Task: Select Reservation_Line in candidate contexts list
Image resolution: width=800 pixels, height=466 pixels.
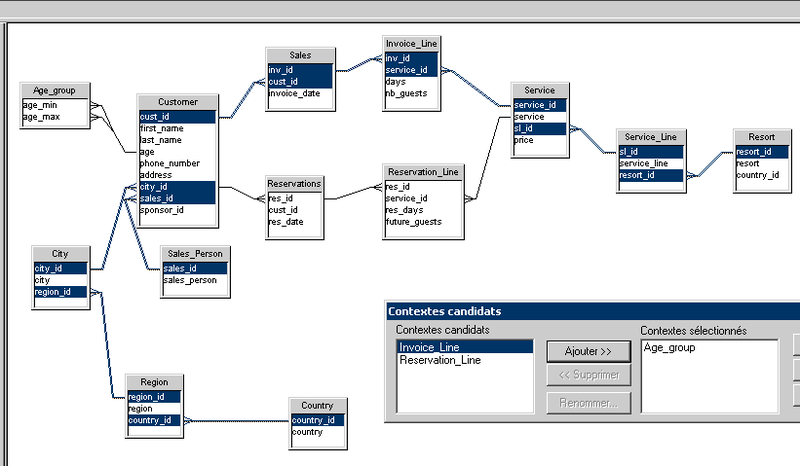Action: [463, 359]
